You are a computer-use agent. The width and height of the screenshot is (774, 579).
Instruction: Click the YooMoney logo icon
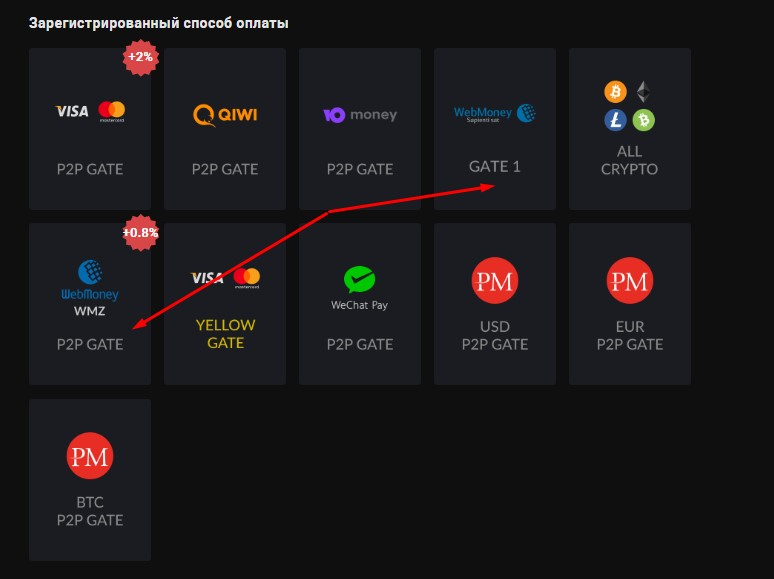coord(360,115)
